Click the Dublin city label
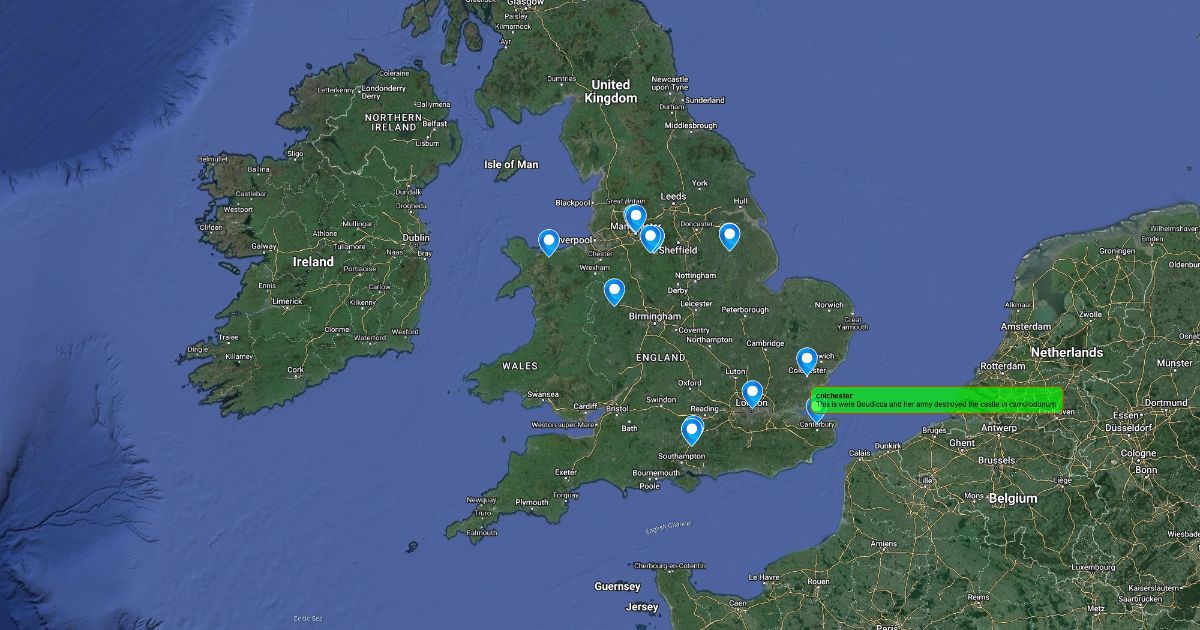1200x630 pixels. pyautogui.click(x=415, y=238)
